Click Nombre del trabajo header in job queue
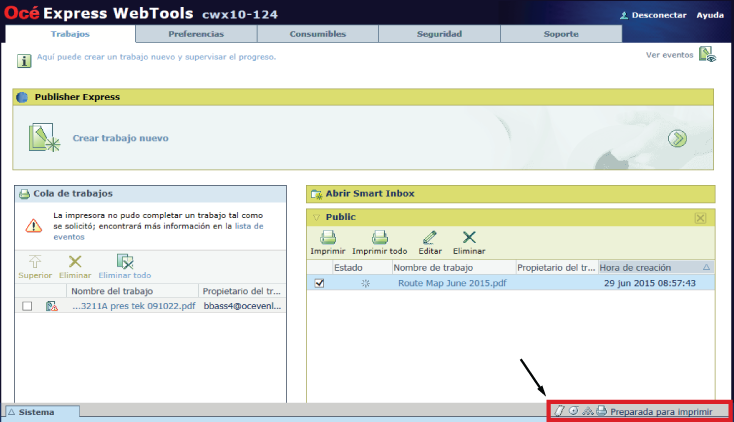 coord(133,291)
